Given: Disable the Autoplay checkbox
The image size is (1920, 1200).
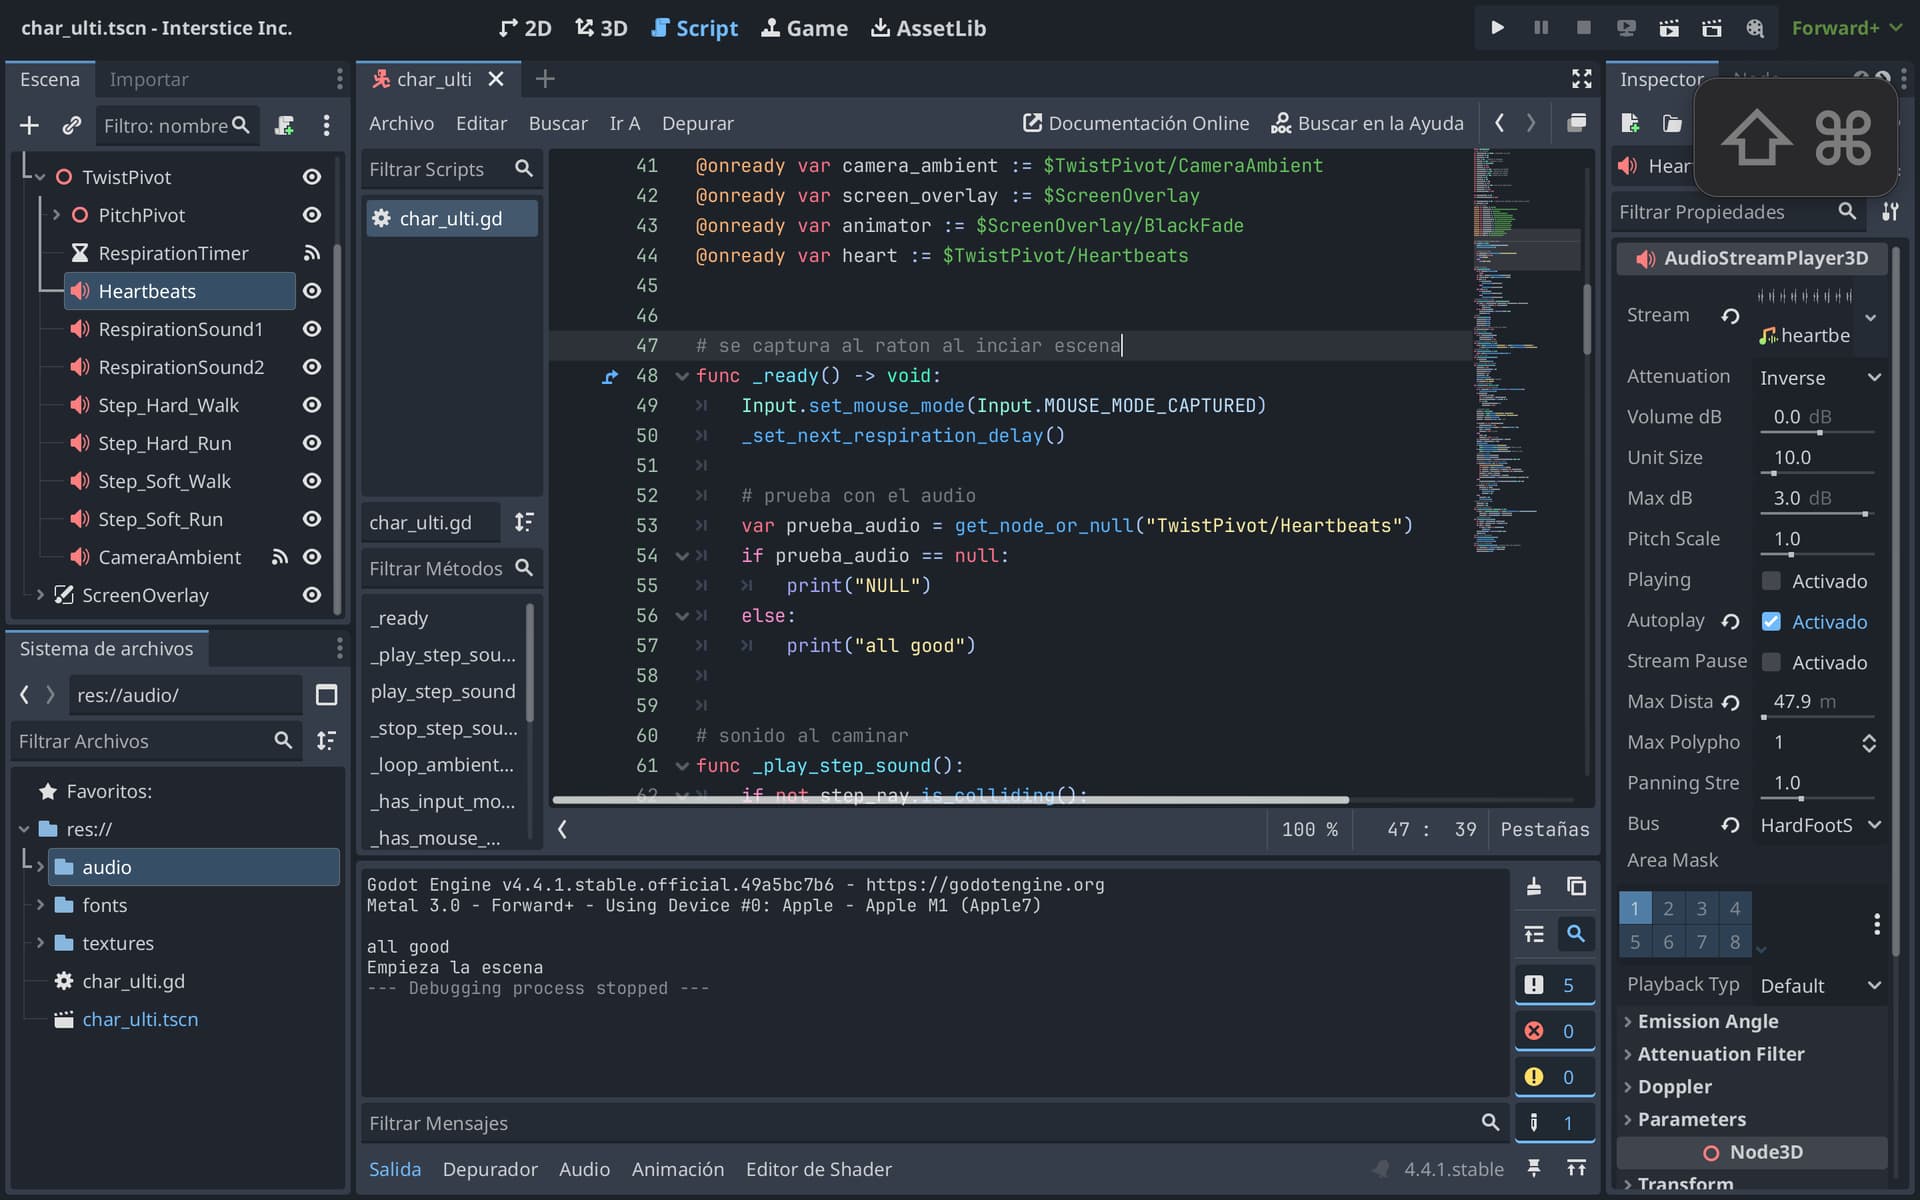Looking at the screenshot, I should point(1771,621).
